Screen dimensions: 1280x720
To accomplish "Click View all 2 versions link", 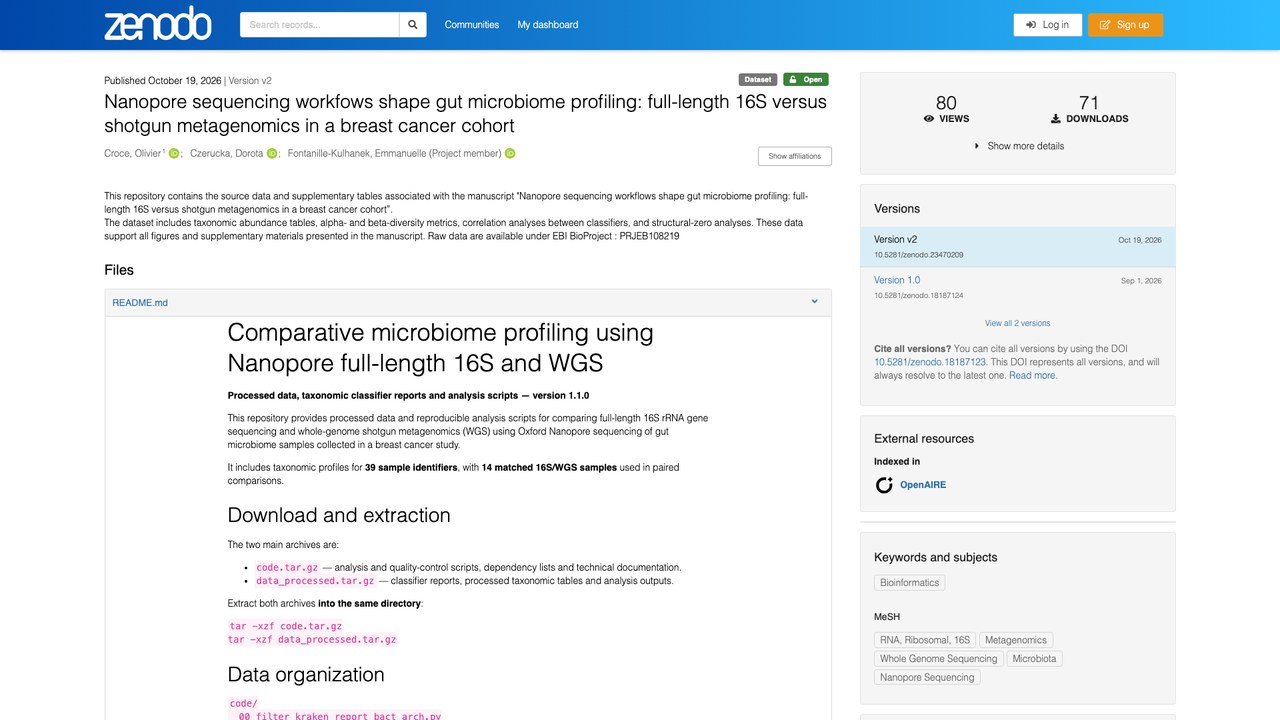I will [x=1018, y=323].
